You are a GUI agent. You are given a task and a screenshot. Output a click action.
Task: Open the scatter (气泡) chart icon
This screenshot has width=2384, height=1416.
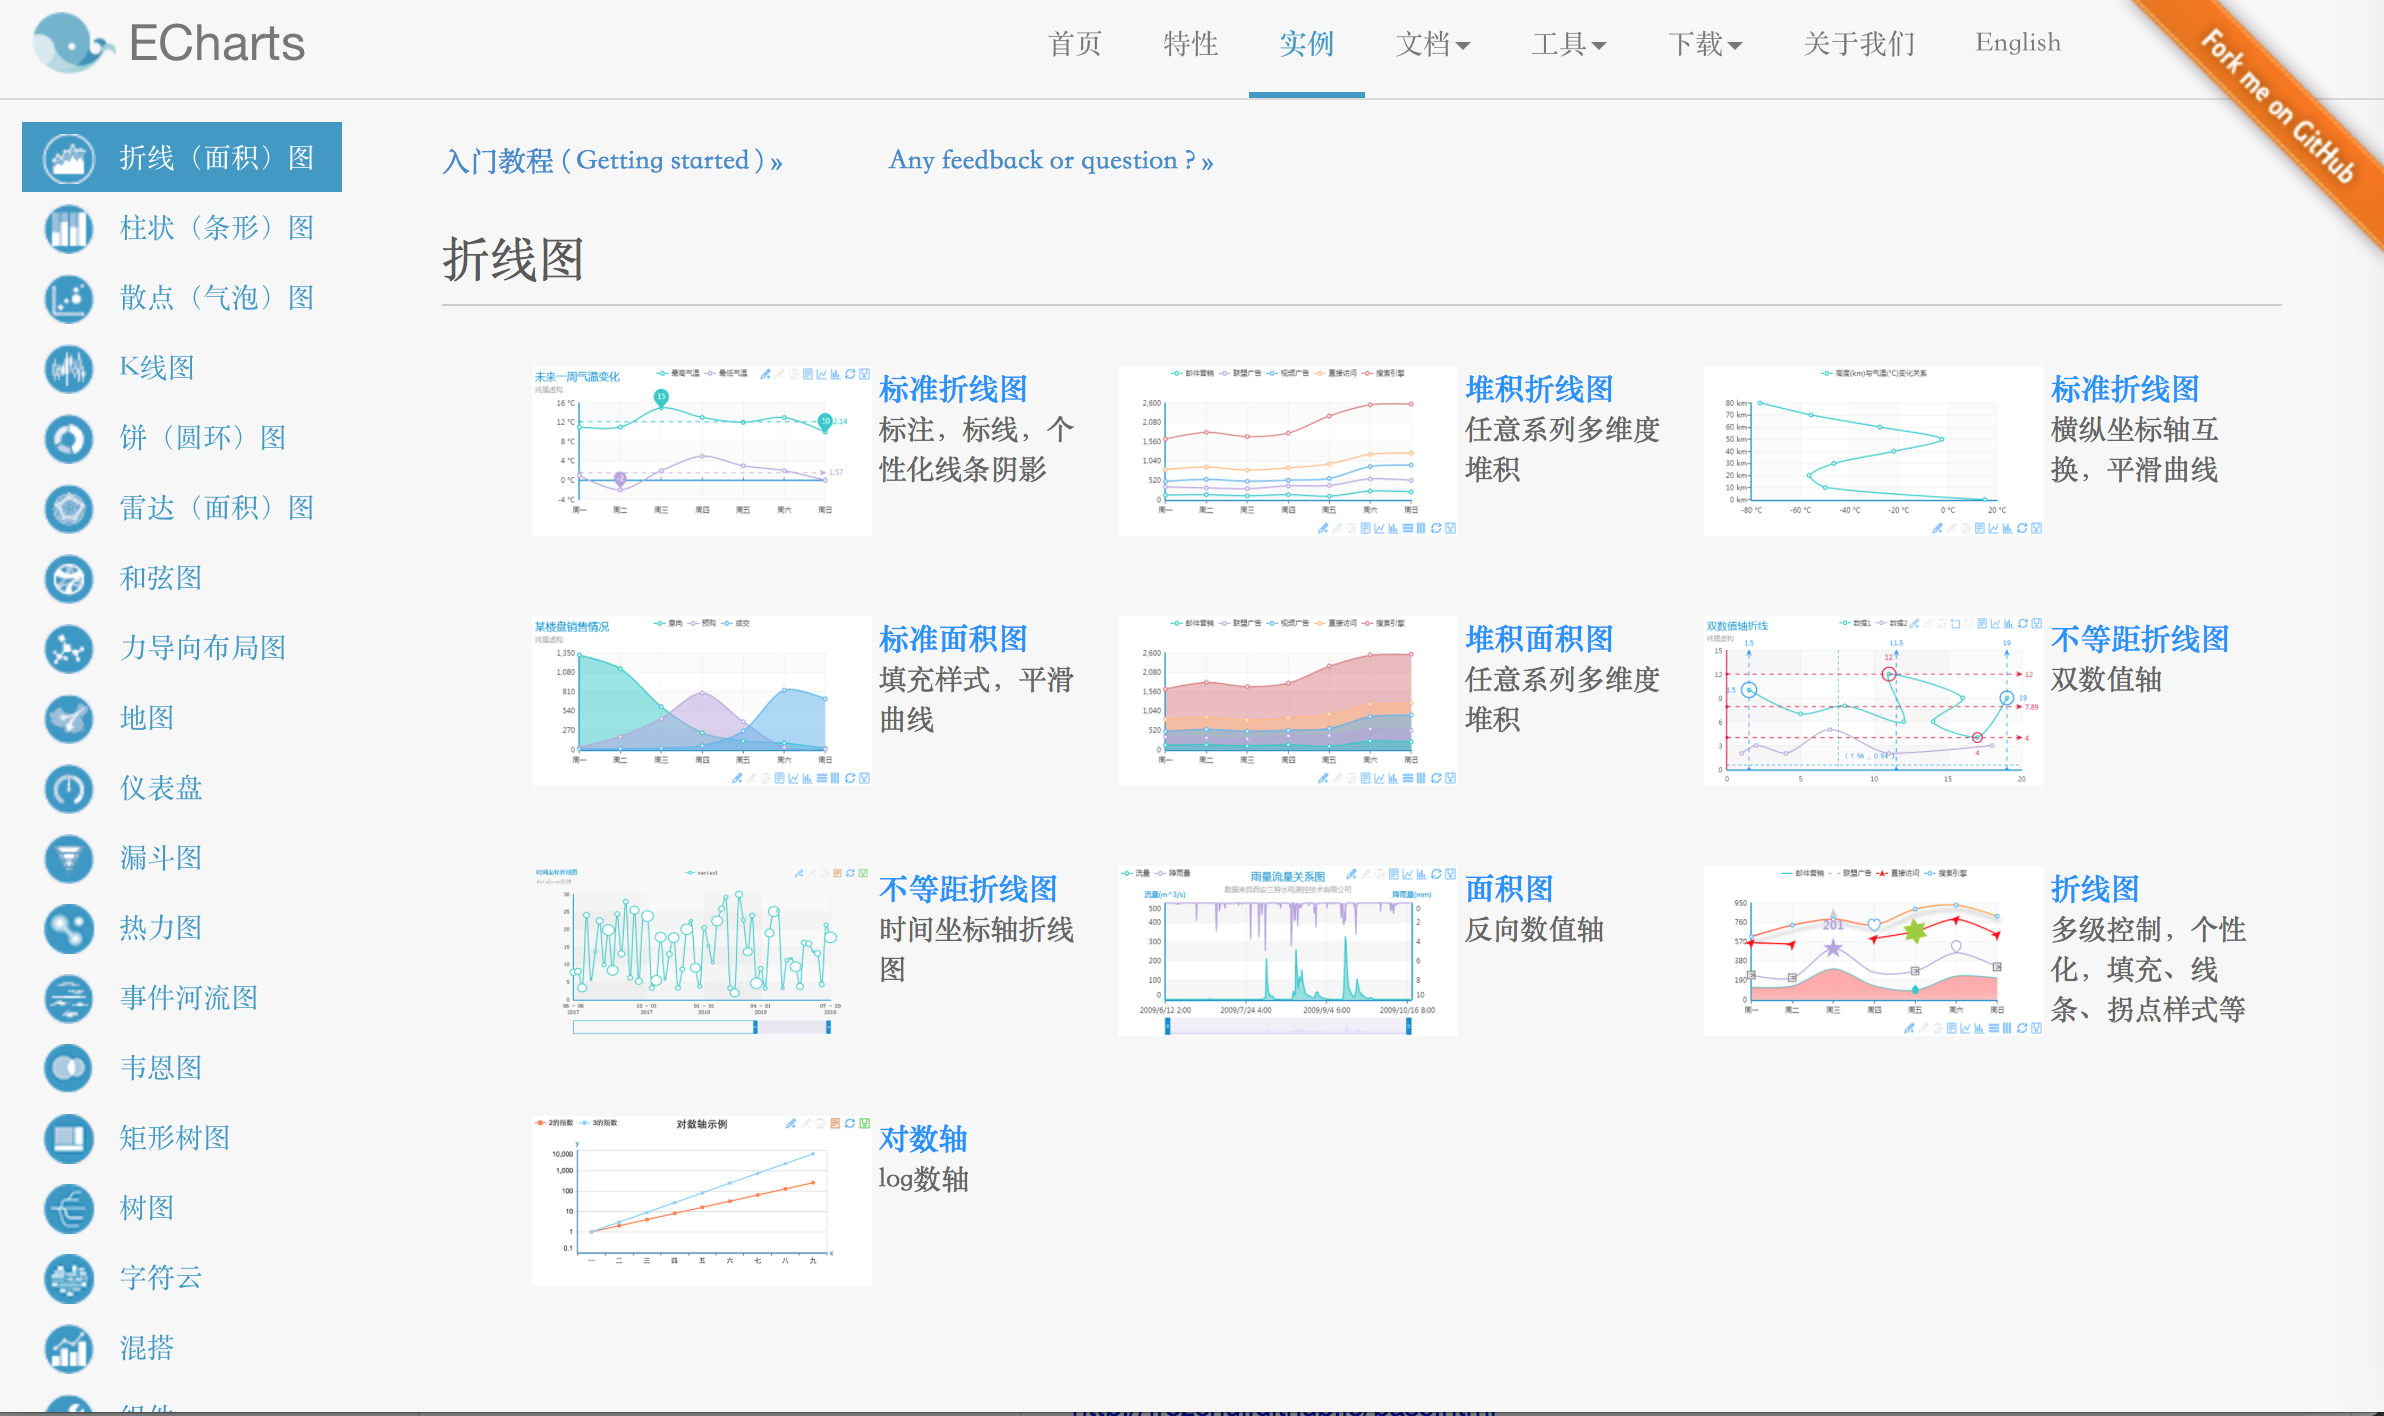coord(69,298)
